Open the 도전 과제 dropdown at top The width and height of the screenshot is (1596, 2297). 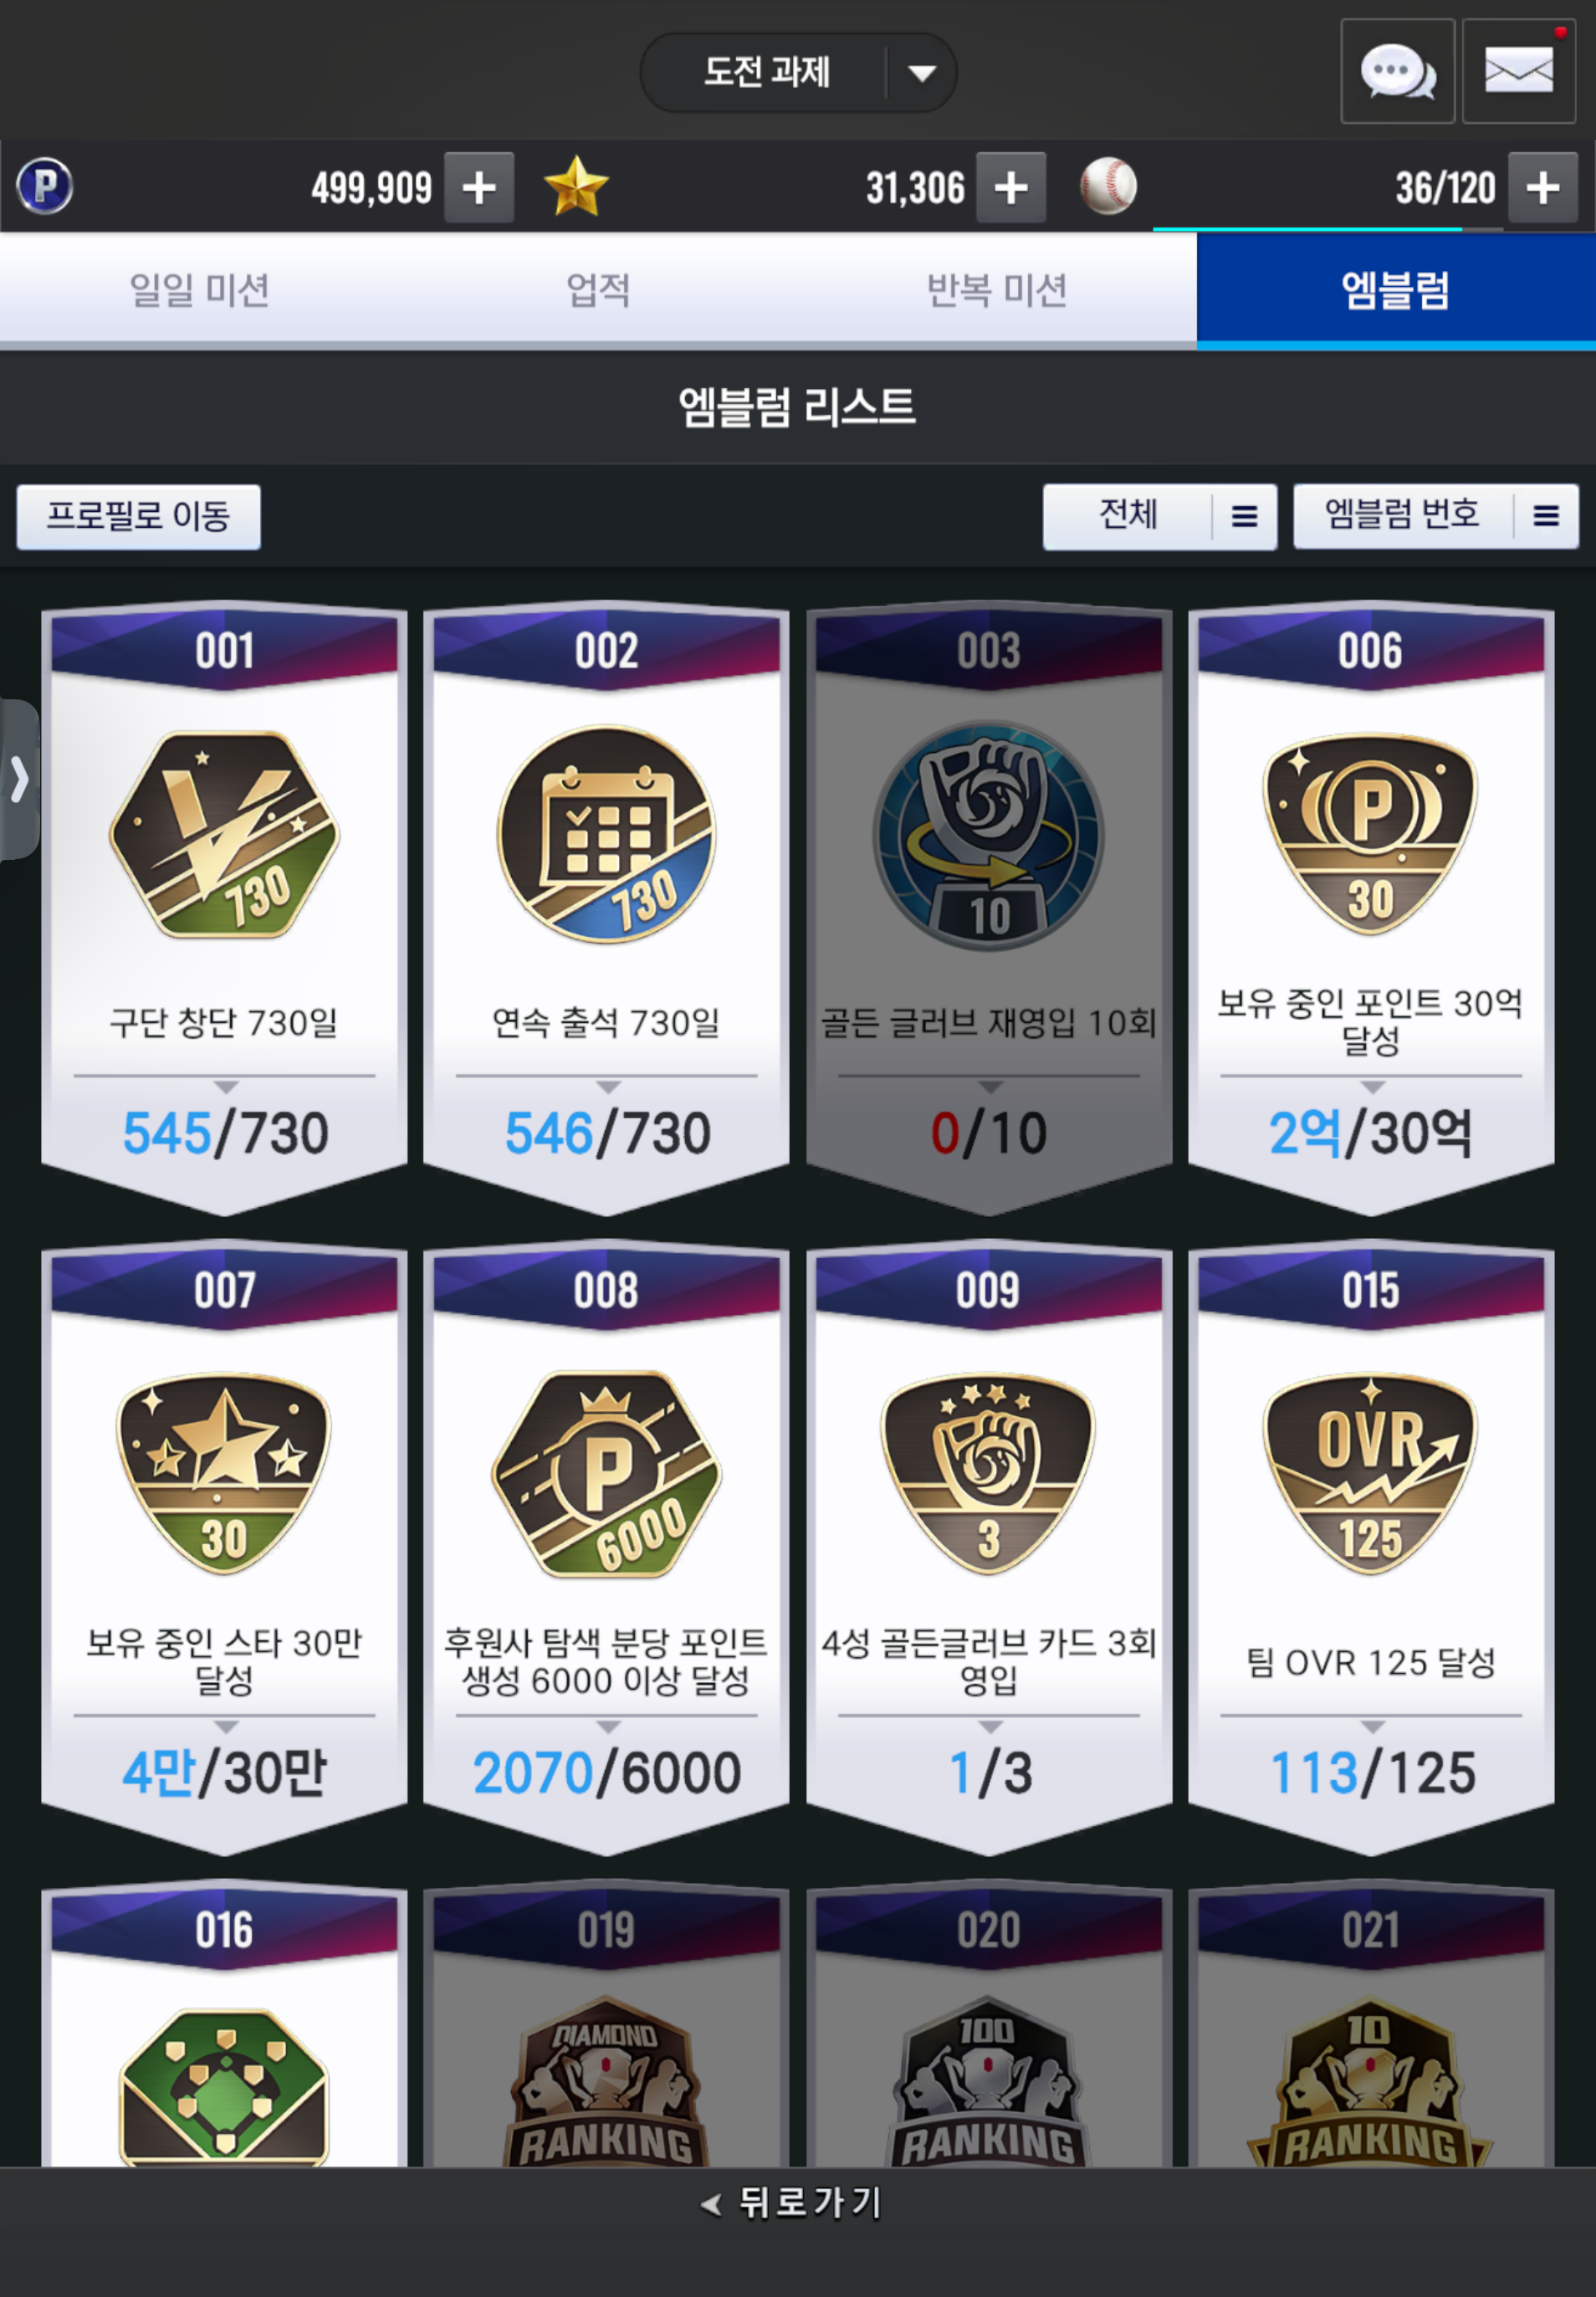tap(798, 72)
